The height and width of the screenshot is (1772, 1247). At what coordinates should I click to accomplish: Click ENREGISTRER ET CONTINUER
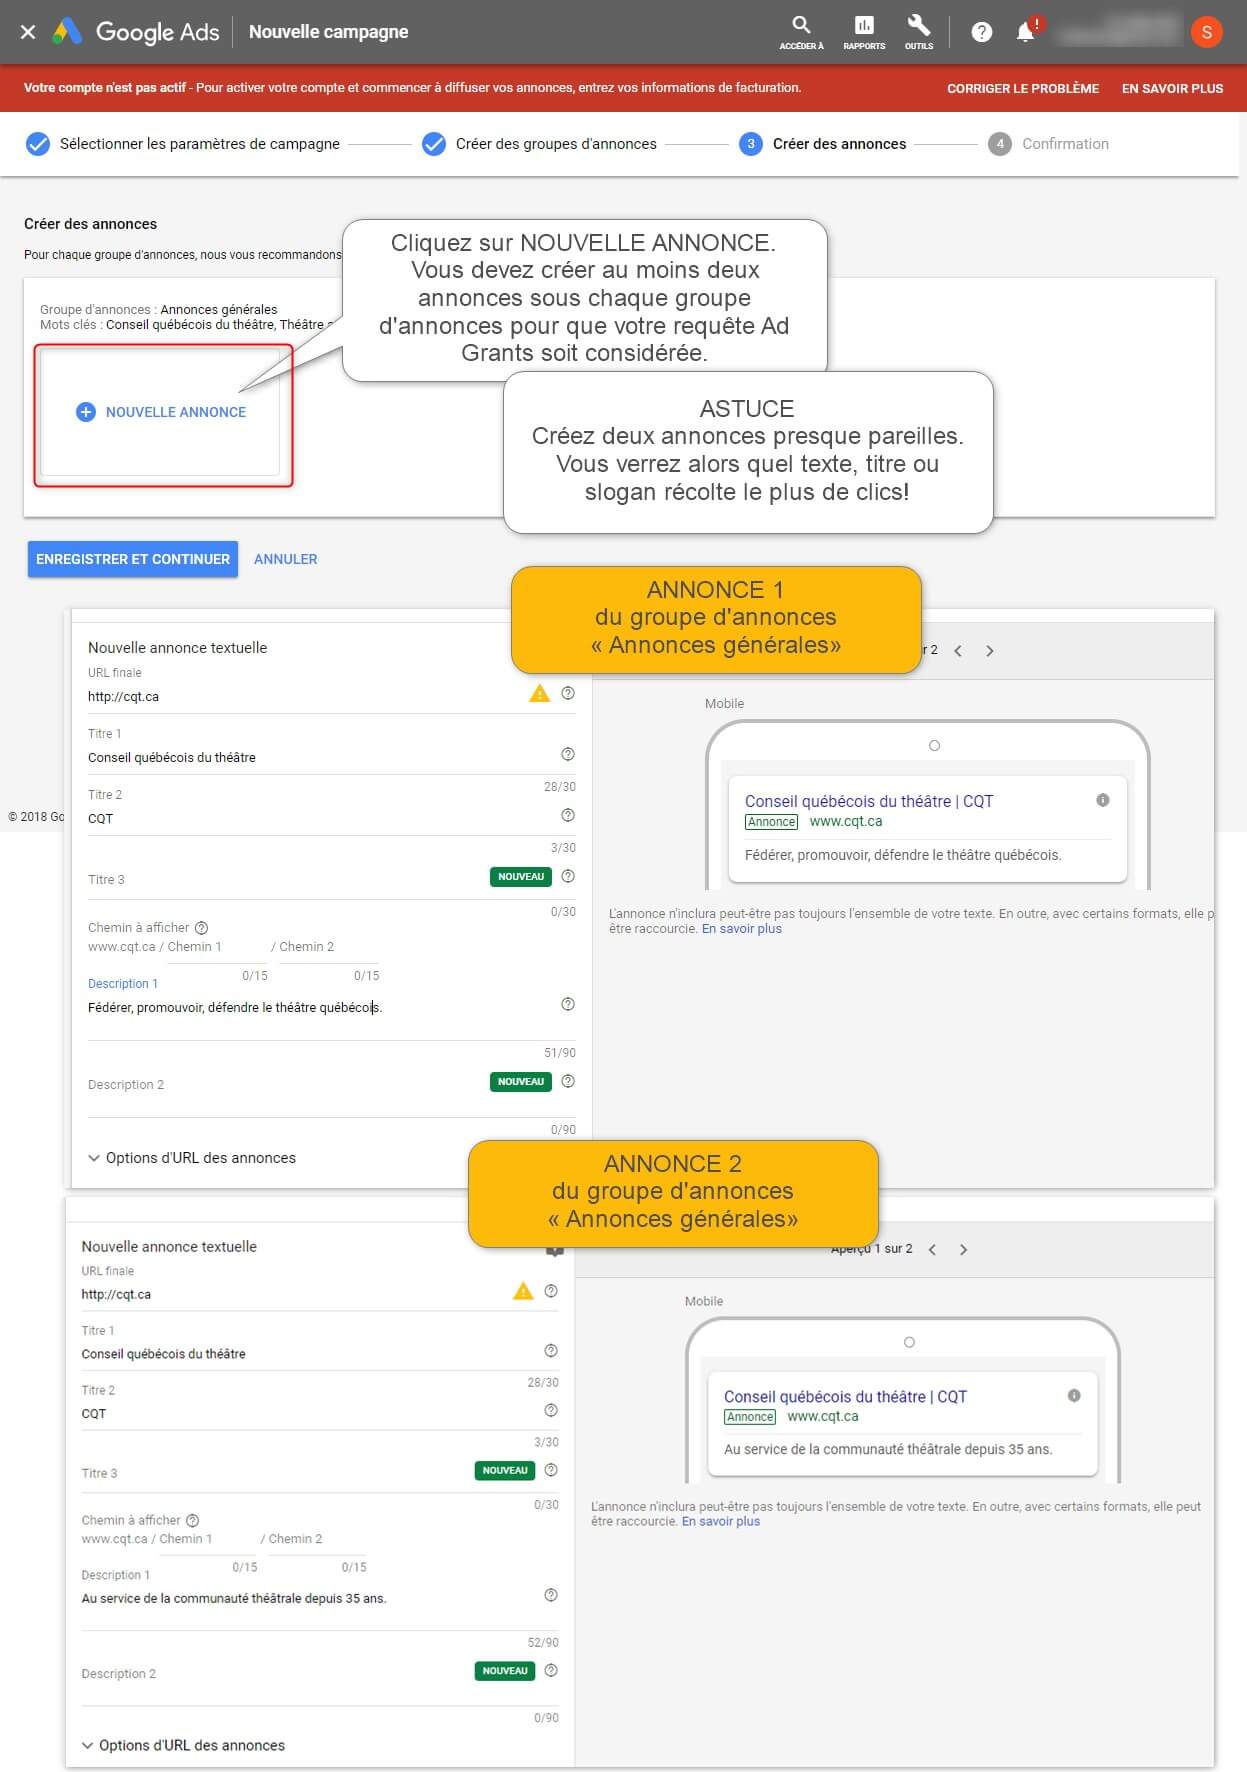click(133, 559)
